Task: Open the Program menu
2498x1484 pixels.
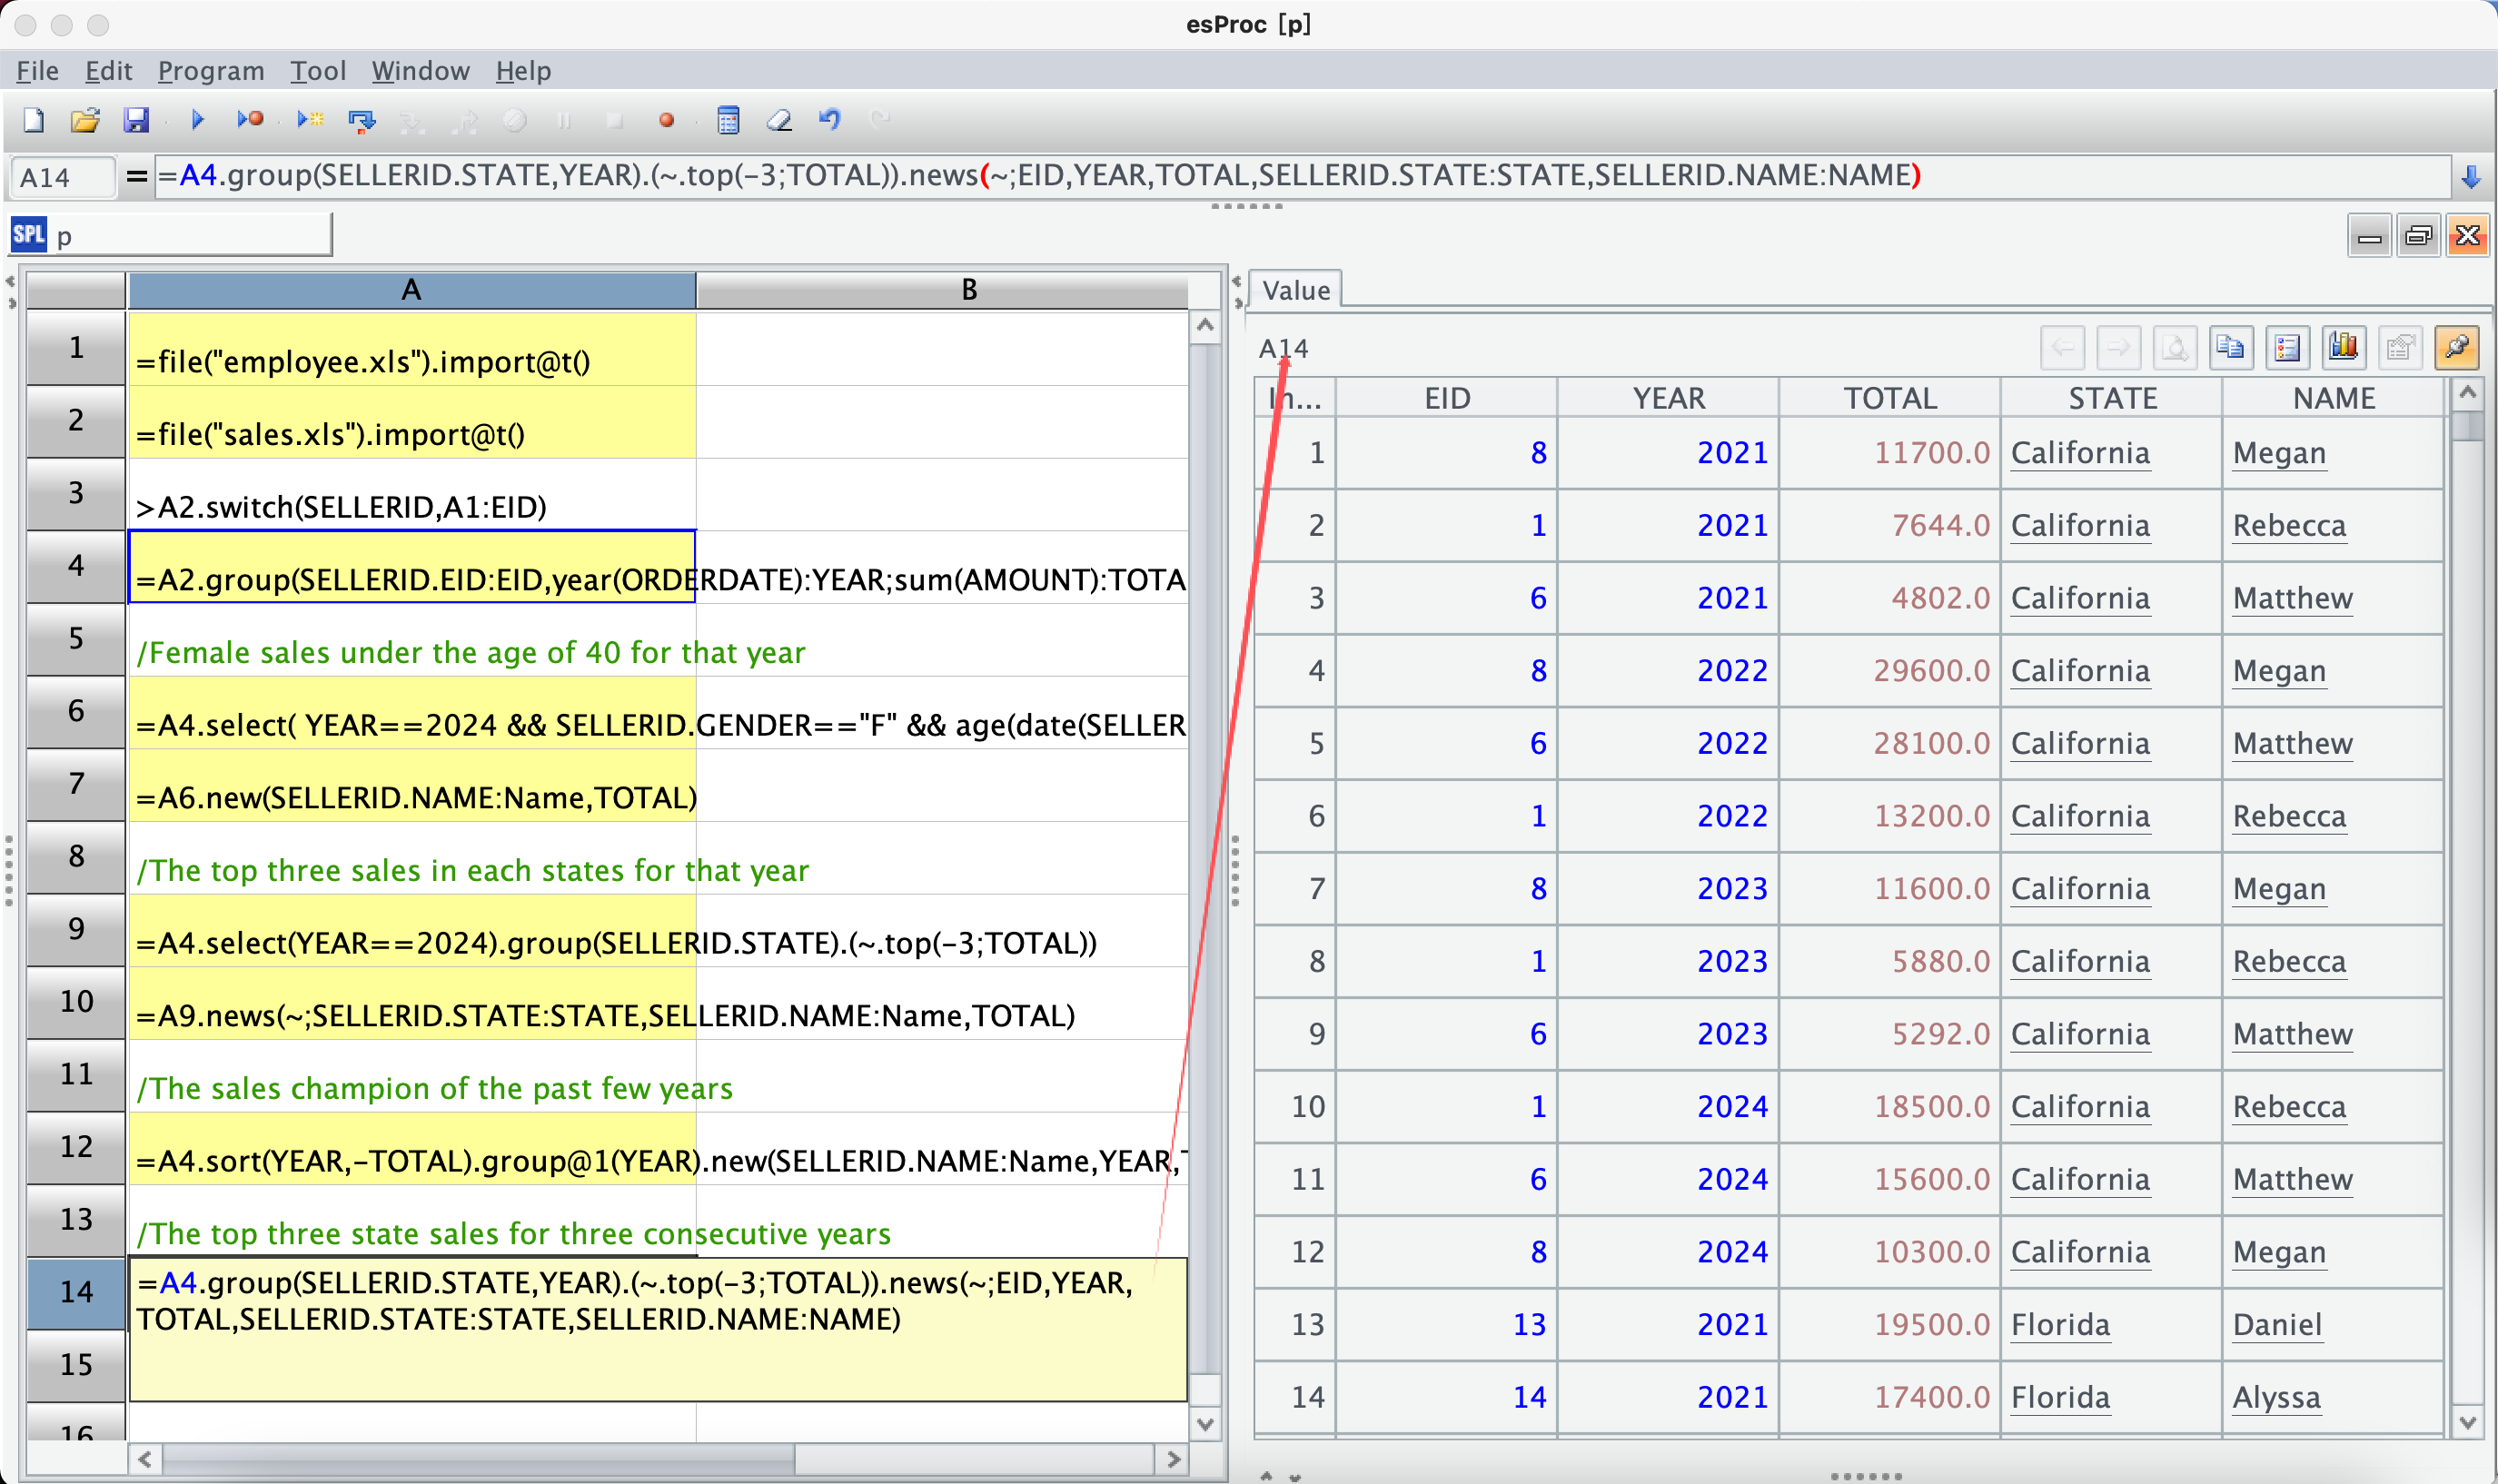Action: [x=211, y=71]
